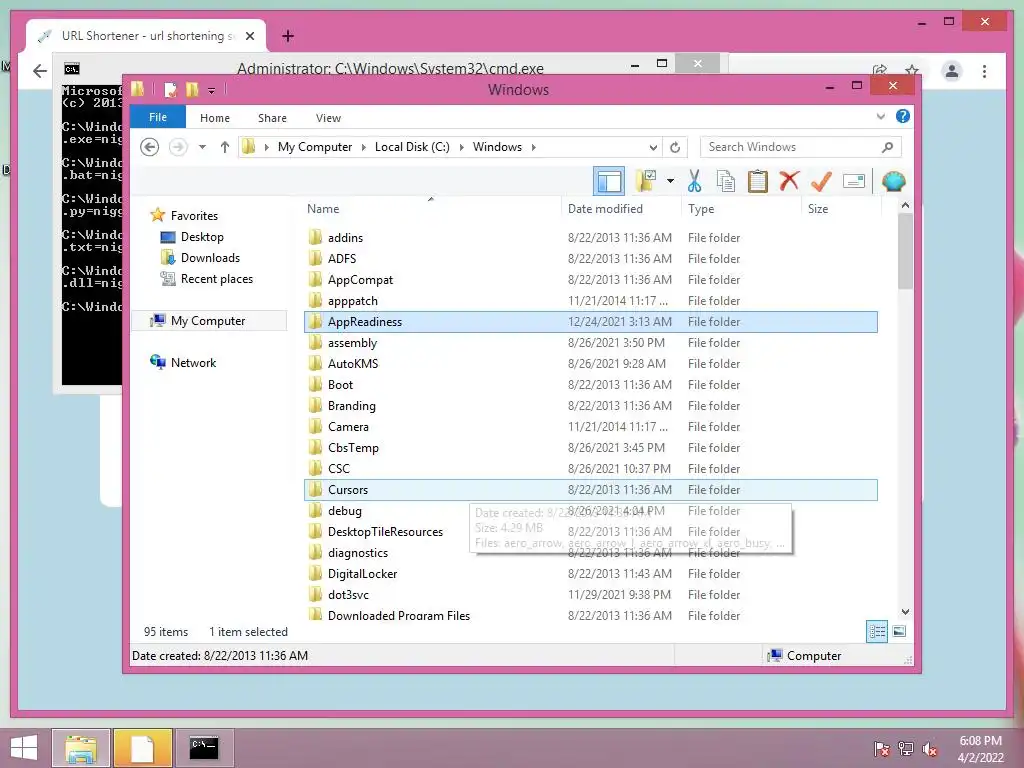Open the View ribbon tab

click(x=328, y=118)
